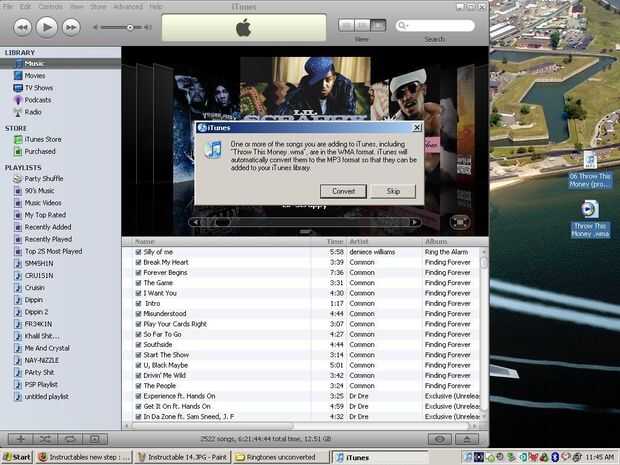
Task: Toggle repeat button at bottom
Action: coord(70,439)
